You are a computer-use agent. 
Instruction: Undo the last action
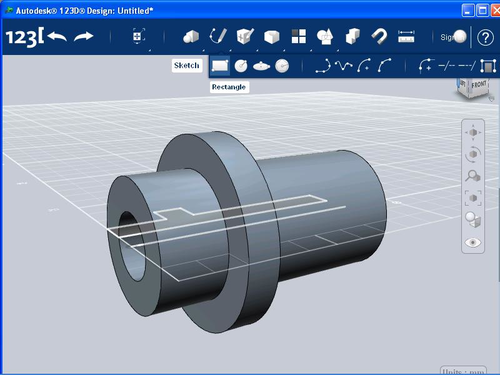click(x=57, y=36)
